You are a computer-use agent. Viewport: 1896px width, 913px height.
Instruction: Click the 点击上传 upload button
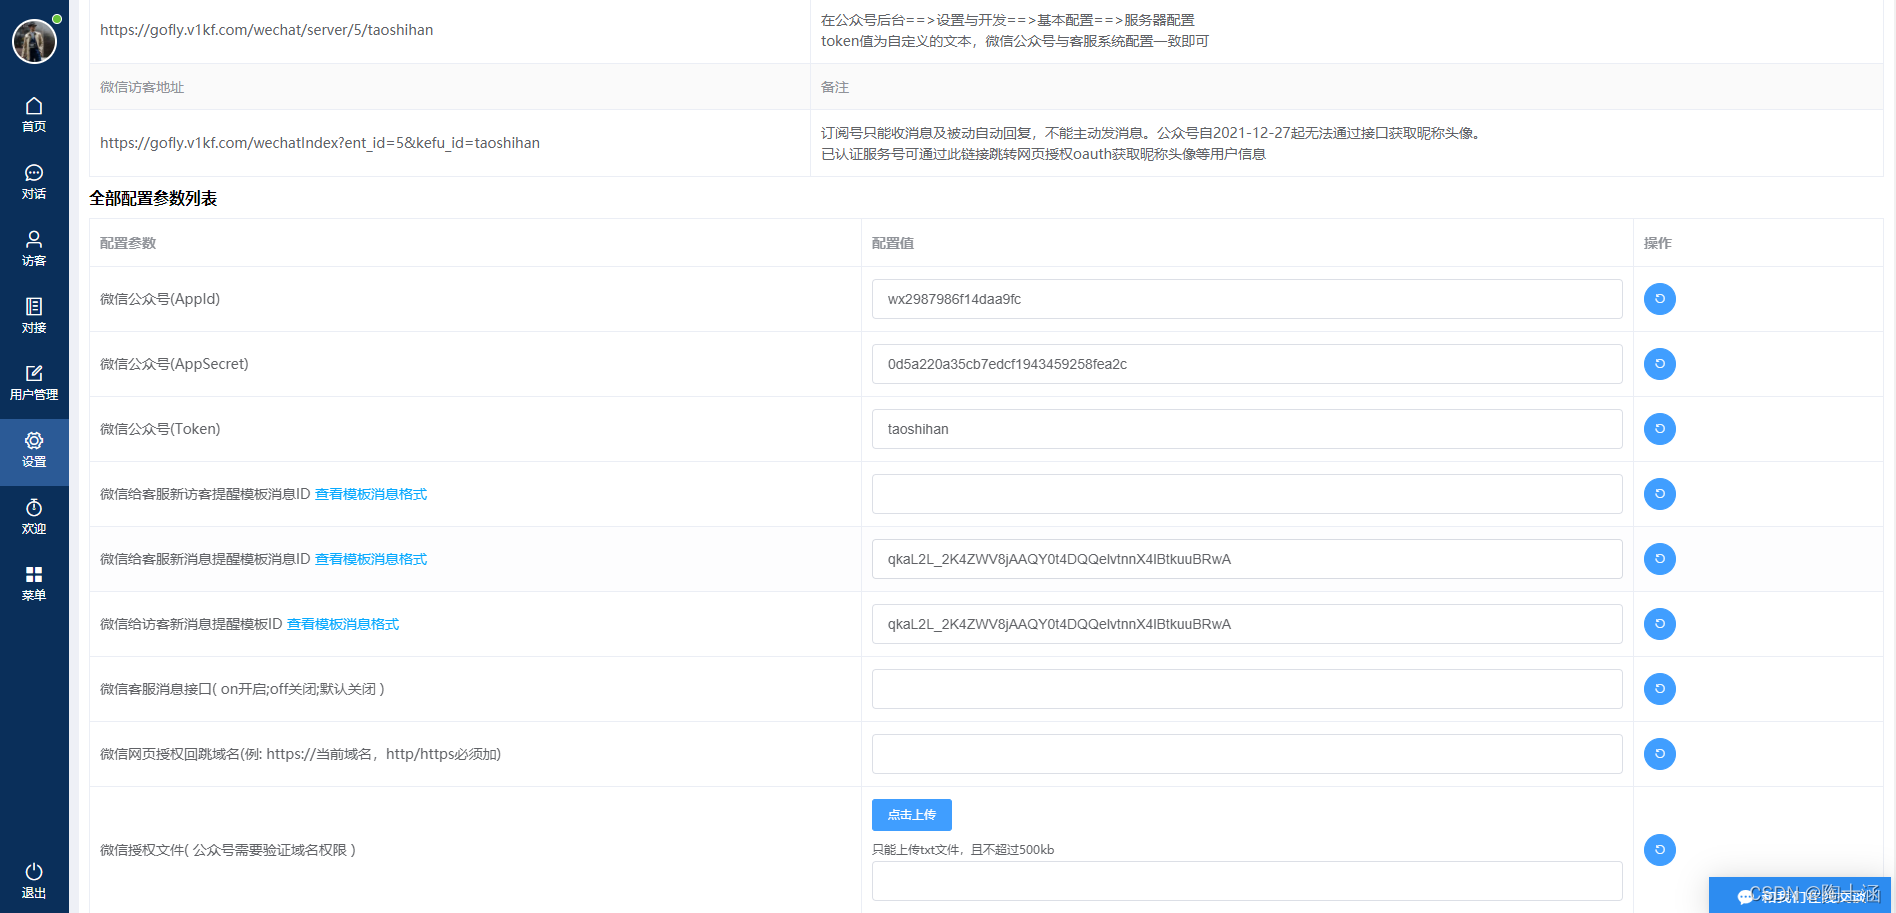tap(912, 815)
